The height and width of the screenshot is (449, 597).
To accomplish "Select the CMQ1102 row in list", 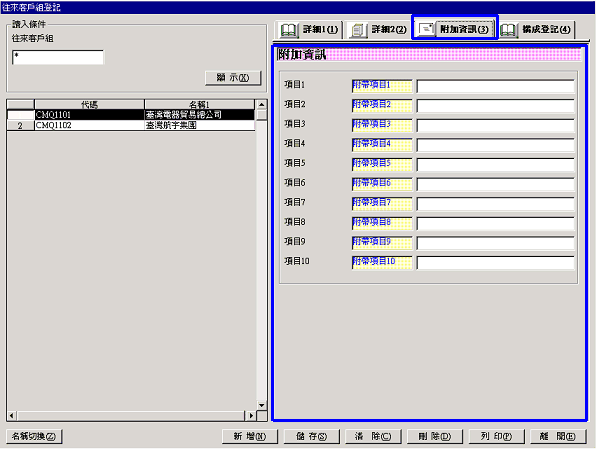I will point(131,125).
